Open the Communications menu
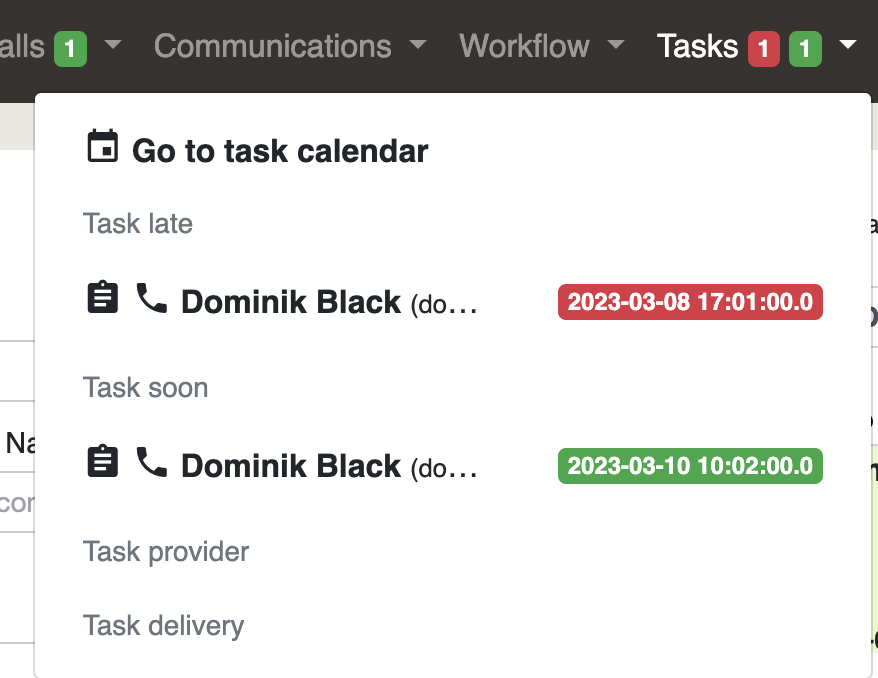Image resolution: width=878 pixels, height=678 pixels. pyautogui.click(x=273, y=46)
